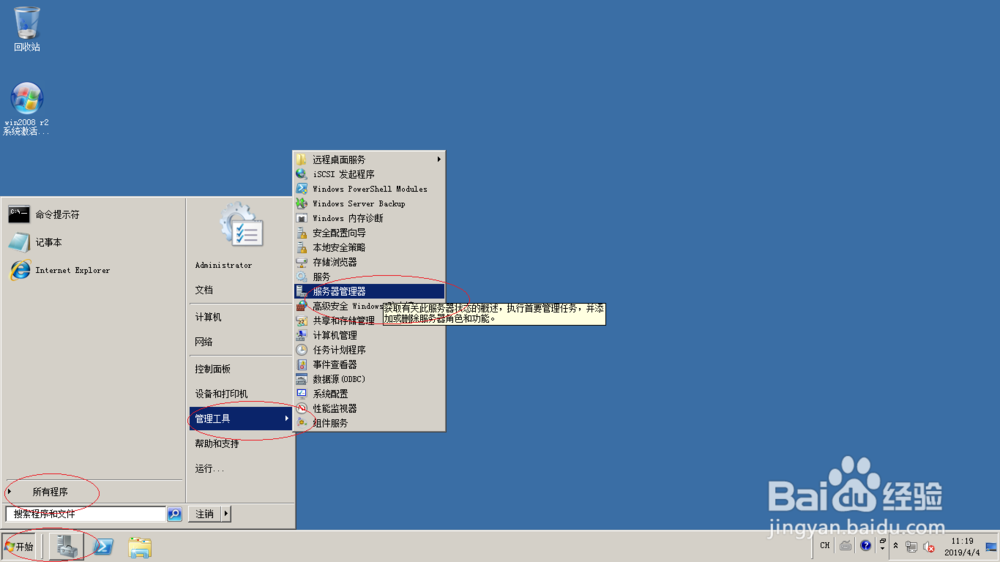The image size is (1000, 562).
Task: Click the clock showing 11:19
Action: pyautogui.click(x=962, y=547)
